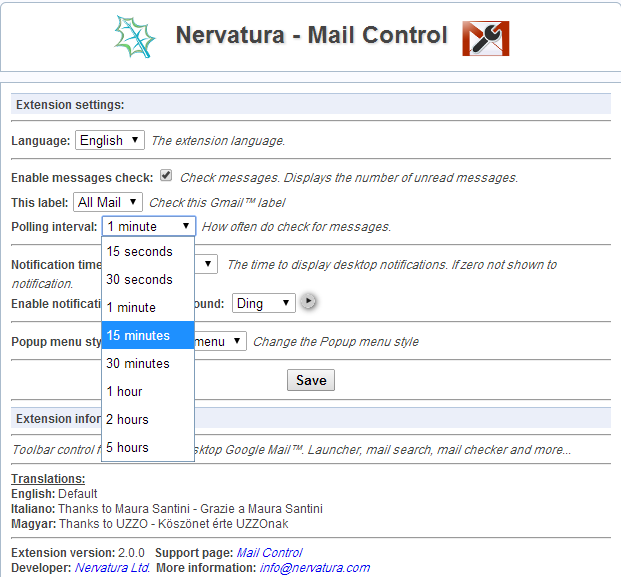The image size is (621, 577).
Task: Open the Mail Control support page link
Action: 269,552
